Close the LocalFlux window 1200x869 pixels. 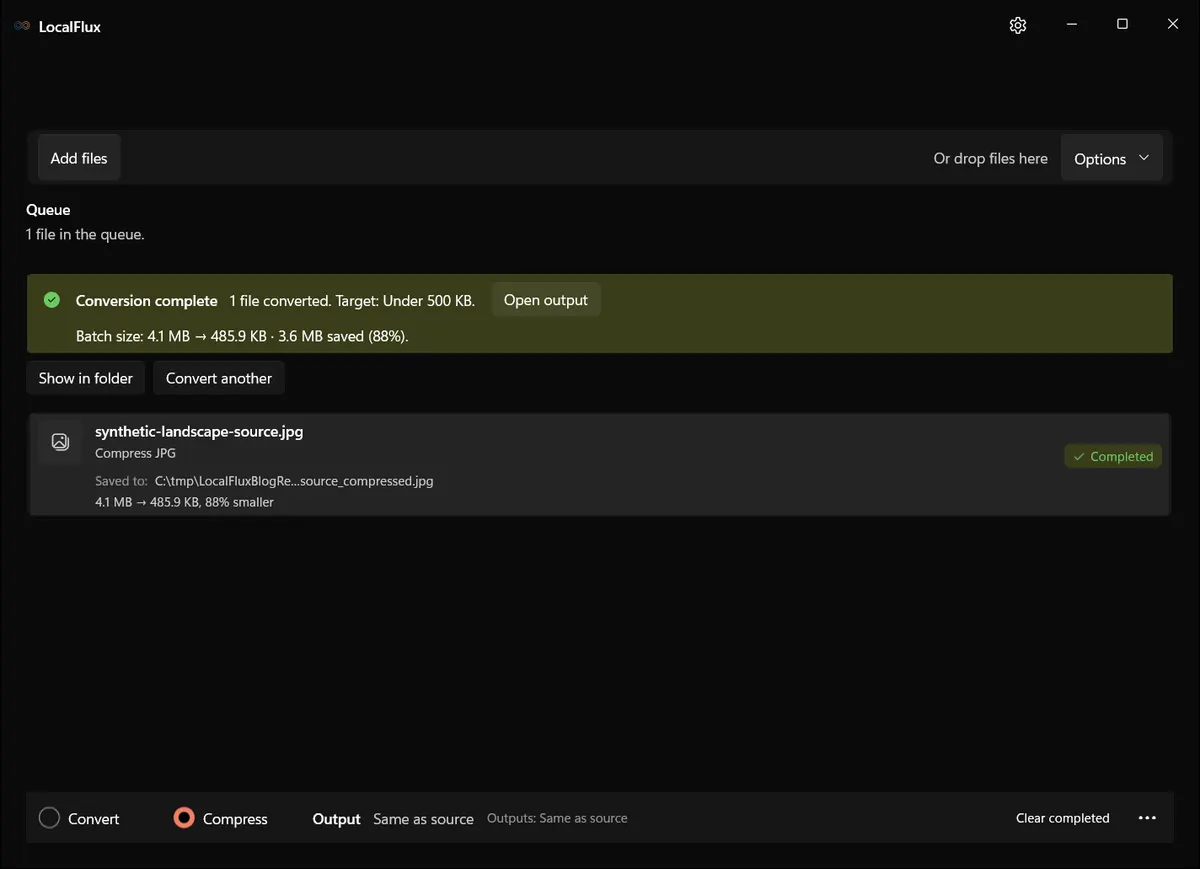[x=1173, y=25]
